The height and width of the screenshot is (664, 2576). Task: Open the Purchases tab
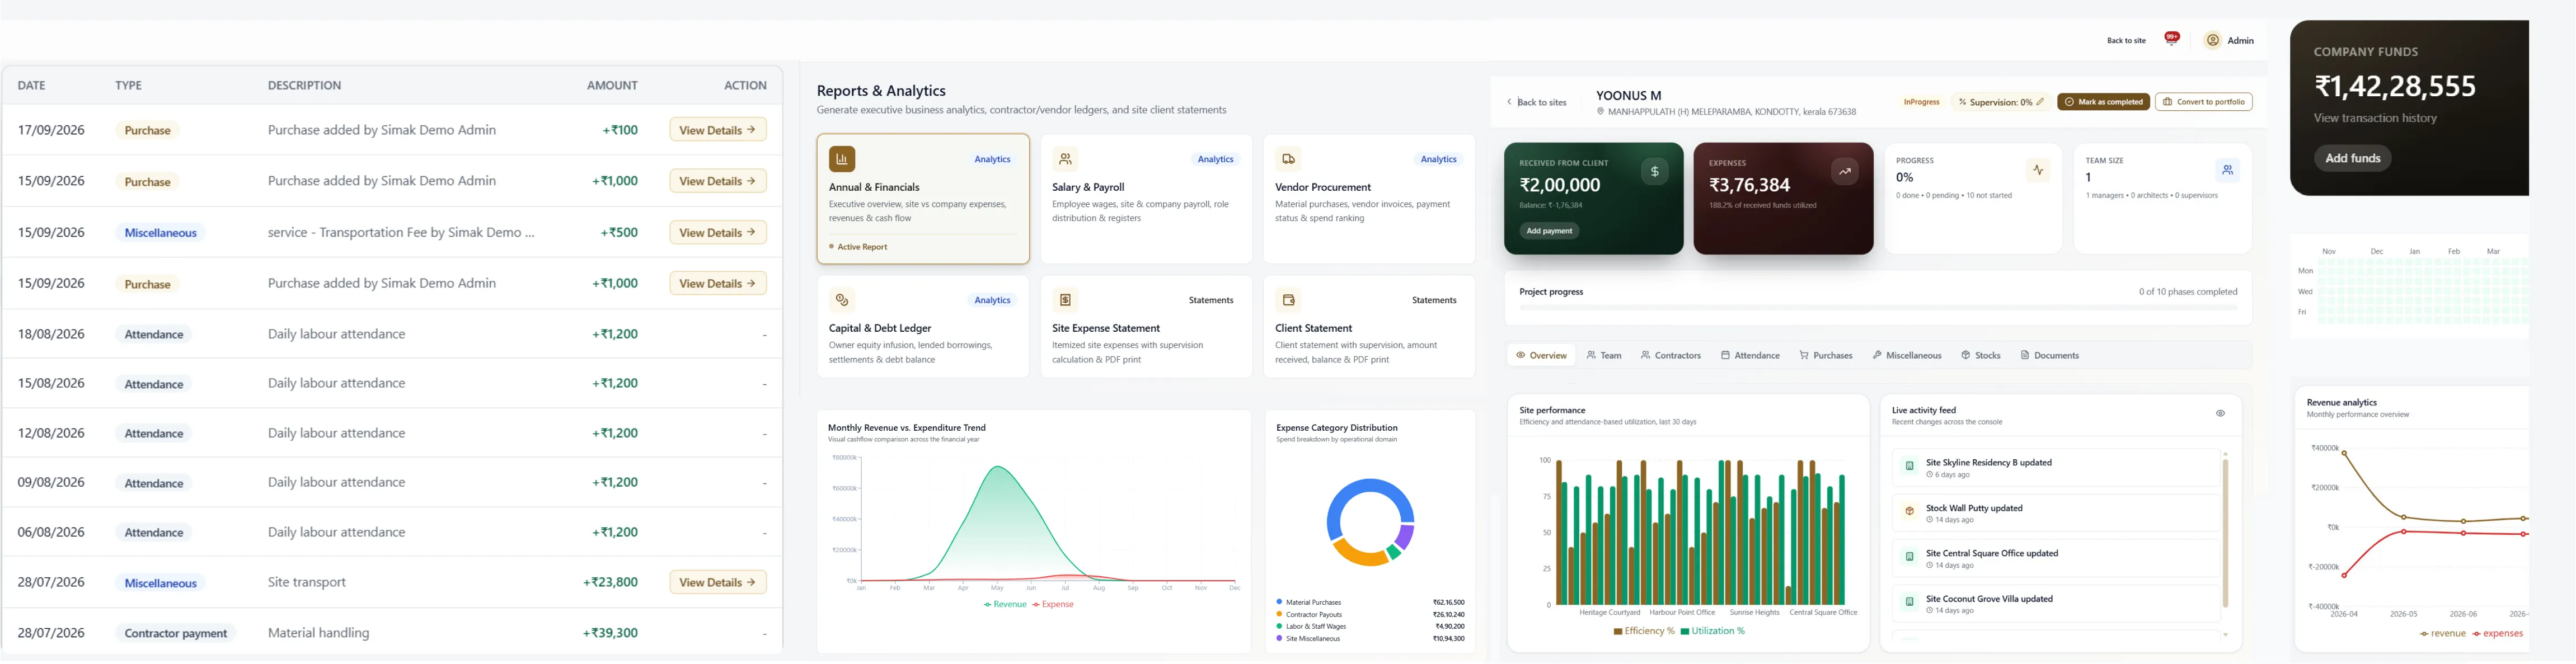pyautogui.click(x=1825, y=355)
